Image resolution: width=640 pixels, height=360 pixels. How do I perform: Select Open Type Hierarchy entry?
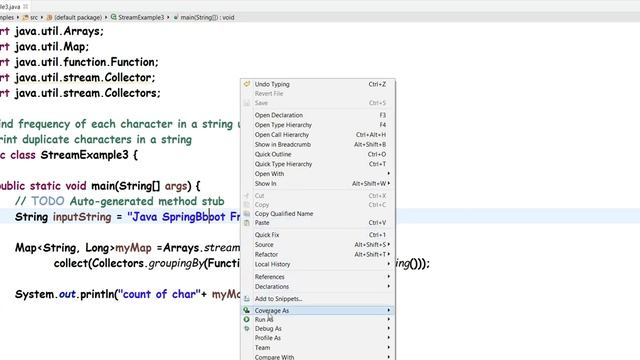click(x=318, y=125)
